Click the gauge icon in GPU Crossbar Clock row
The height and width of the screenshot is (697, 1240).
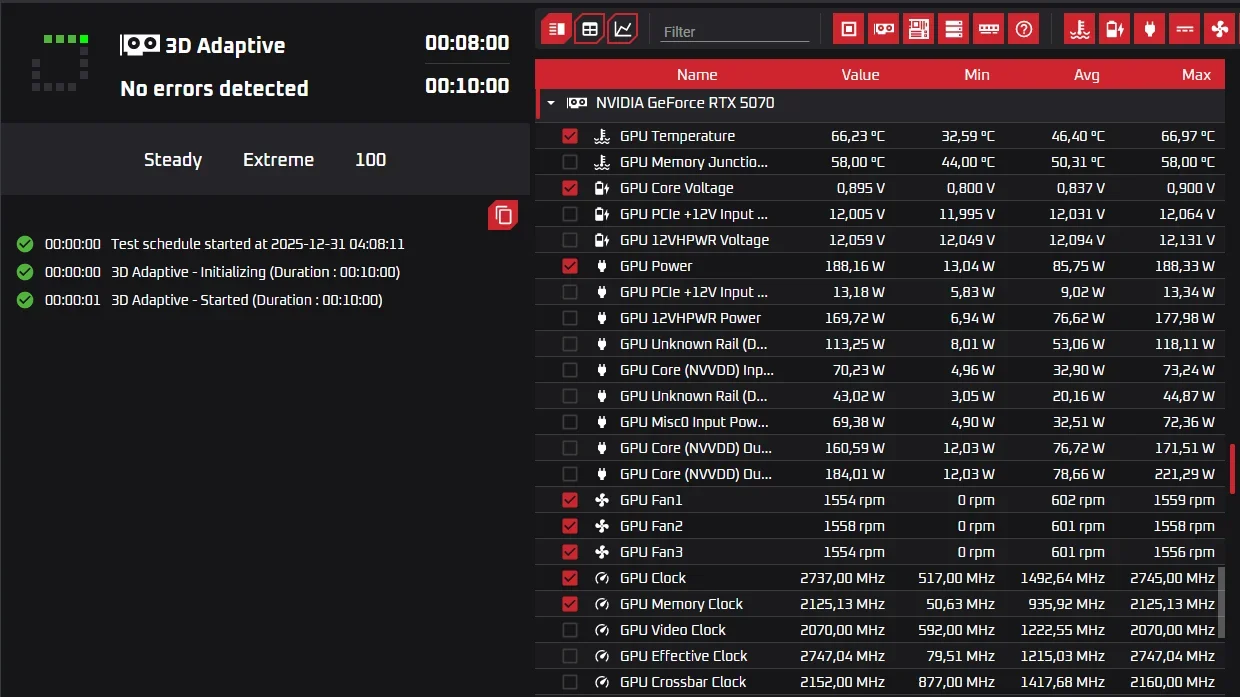click(602, 682)
